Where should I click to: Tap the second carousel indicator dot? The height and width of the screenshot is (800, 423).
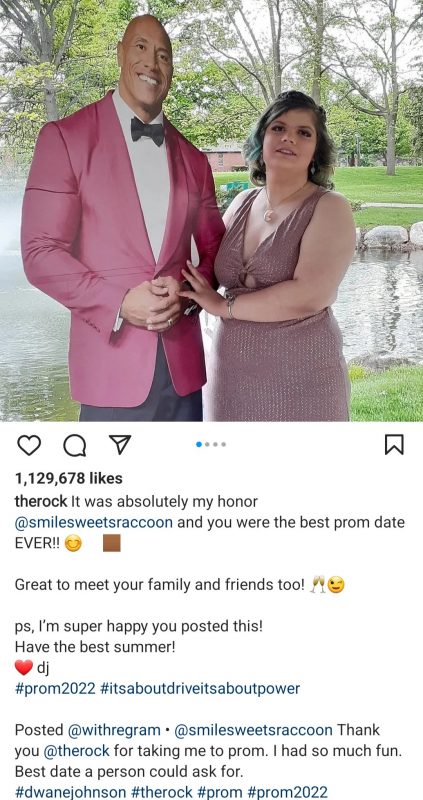[207, 444]
